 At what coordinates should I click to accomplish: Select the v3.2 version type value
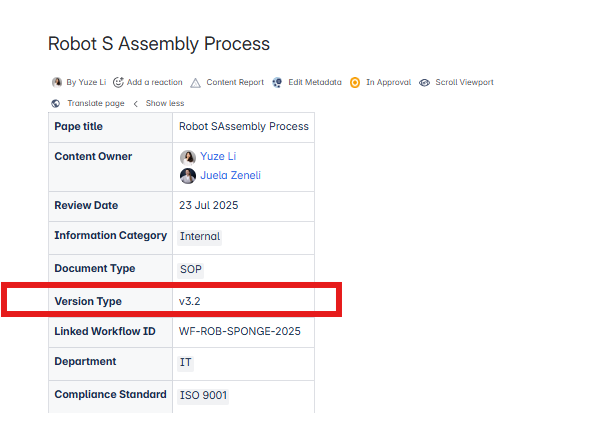point(190,302)
